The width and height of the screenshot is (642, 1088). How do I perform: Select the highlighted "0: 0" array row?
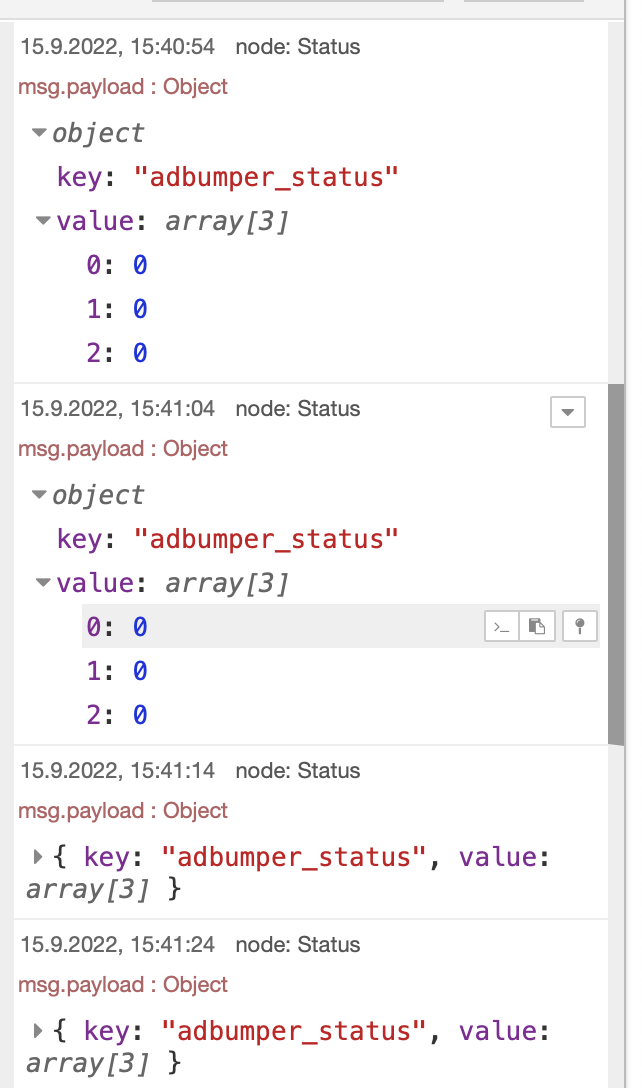point(117,627)
